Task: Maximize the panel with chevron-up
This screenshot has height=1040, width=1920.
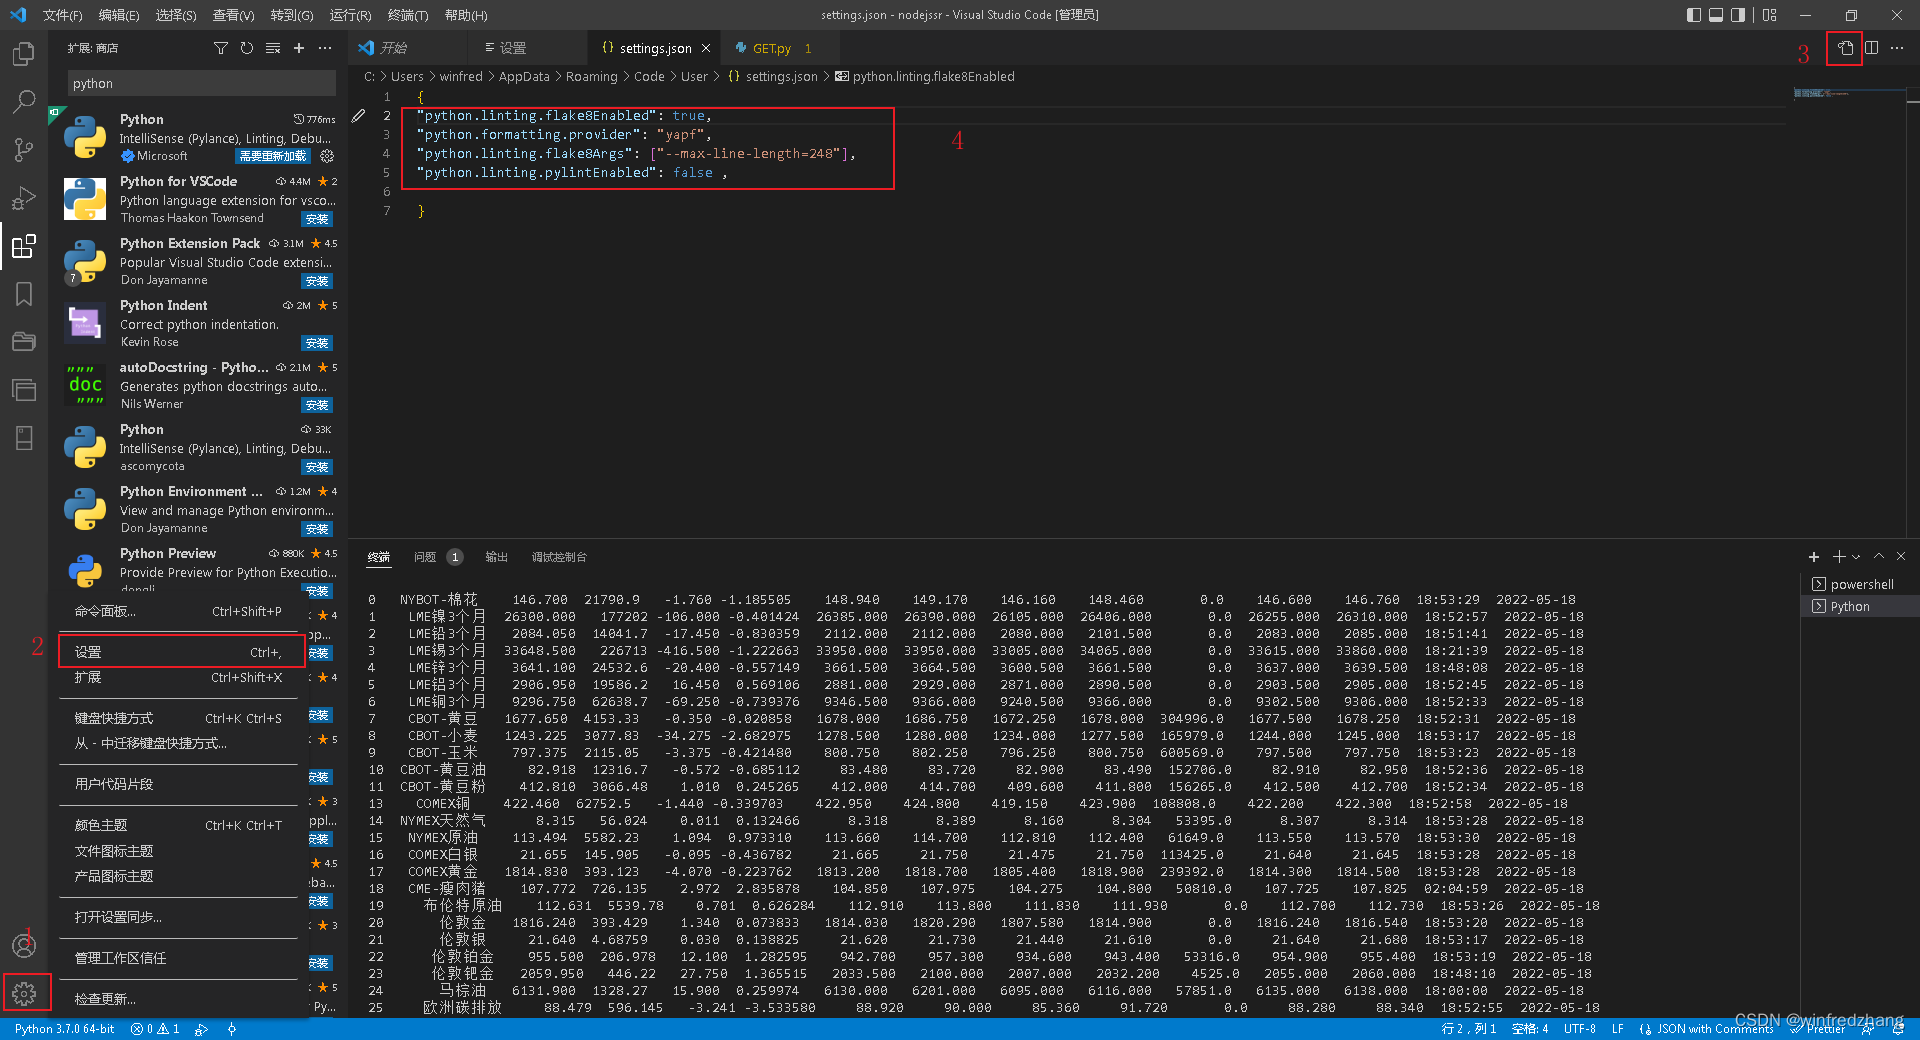Action: click(1878, 557)
